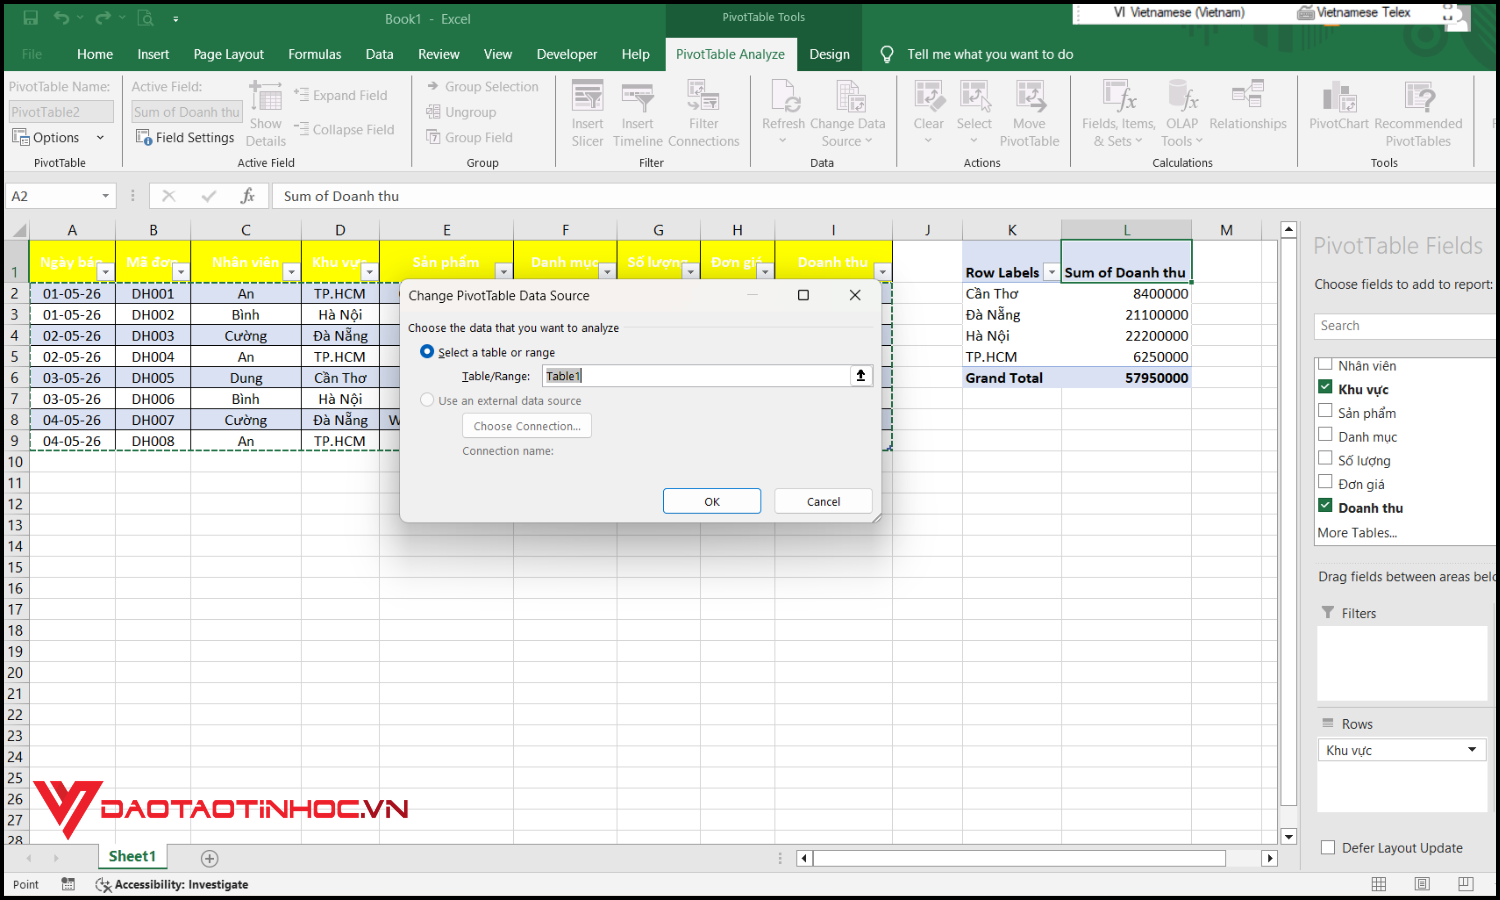
Task: Check the Danh mục field checkbox
Action: (x=1325, y=435)
